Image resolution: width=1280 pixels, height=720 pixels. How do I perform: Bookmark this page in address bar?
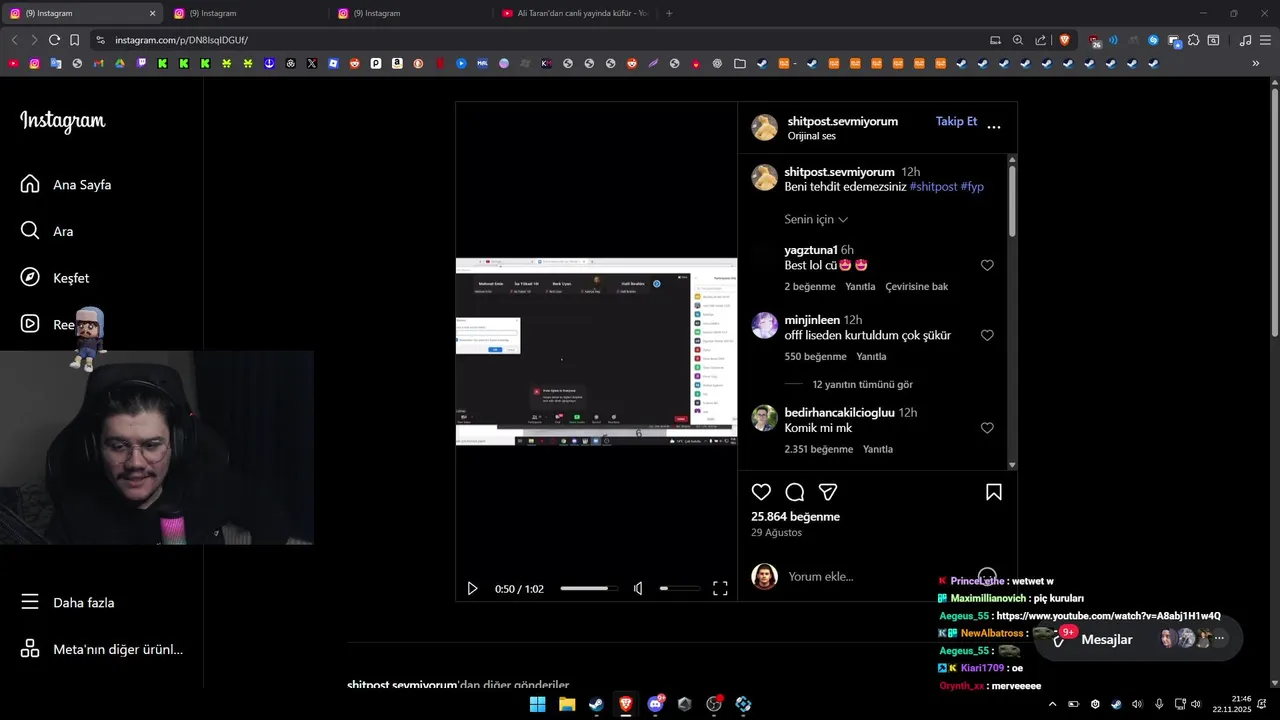pos(74,40)
